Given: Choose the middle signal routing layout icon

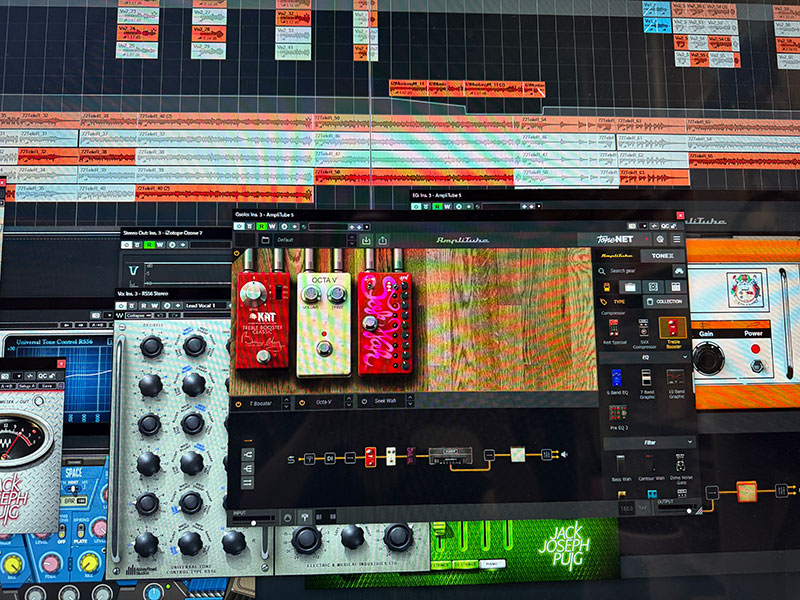Looking at the screenshot, I should point(247,468).
